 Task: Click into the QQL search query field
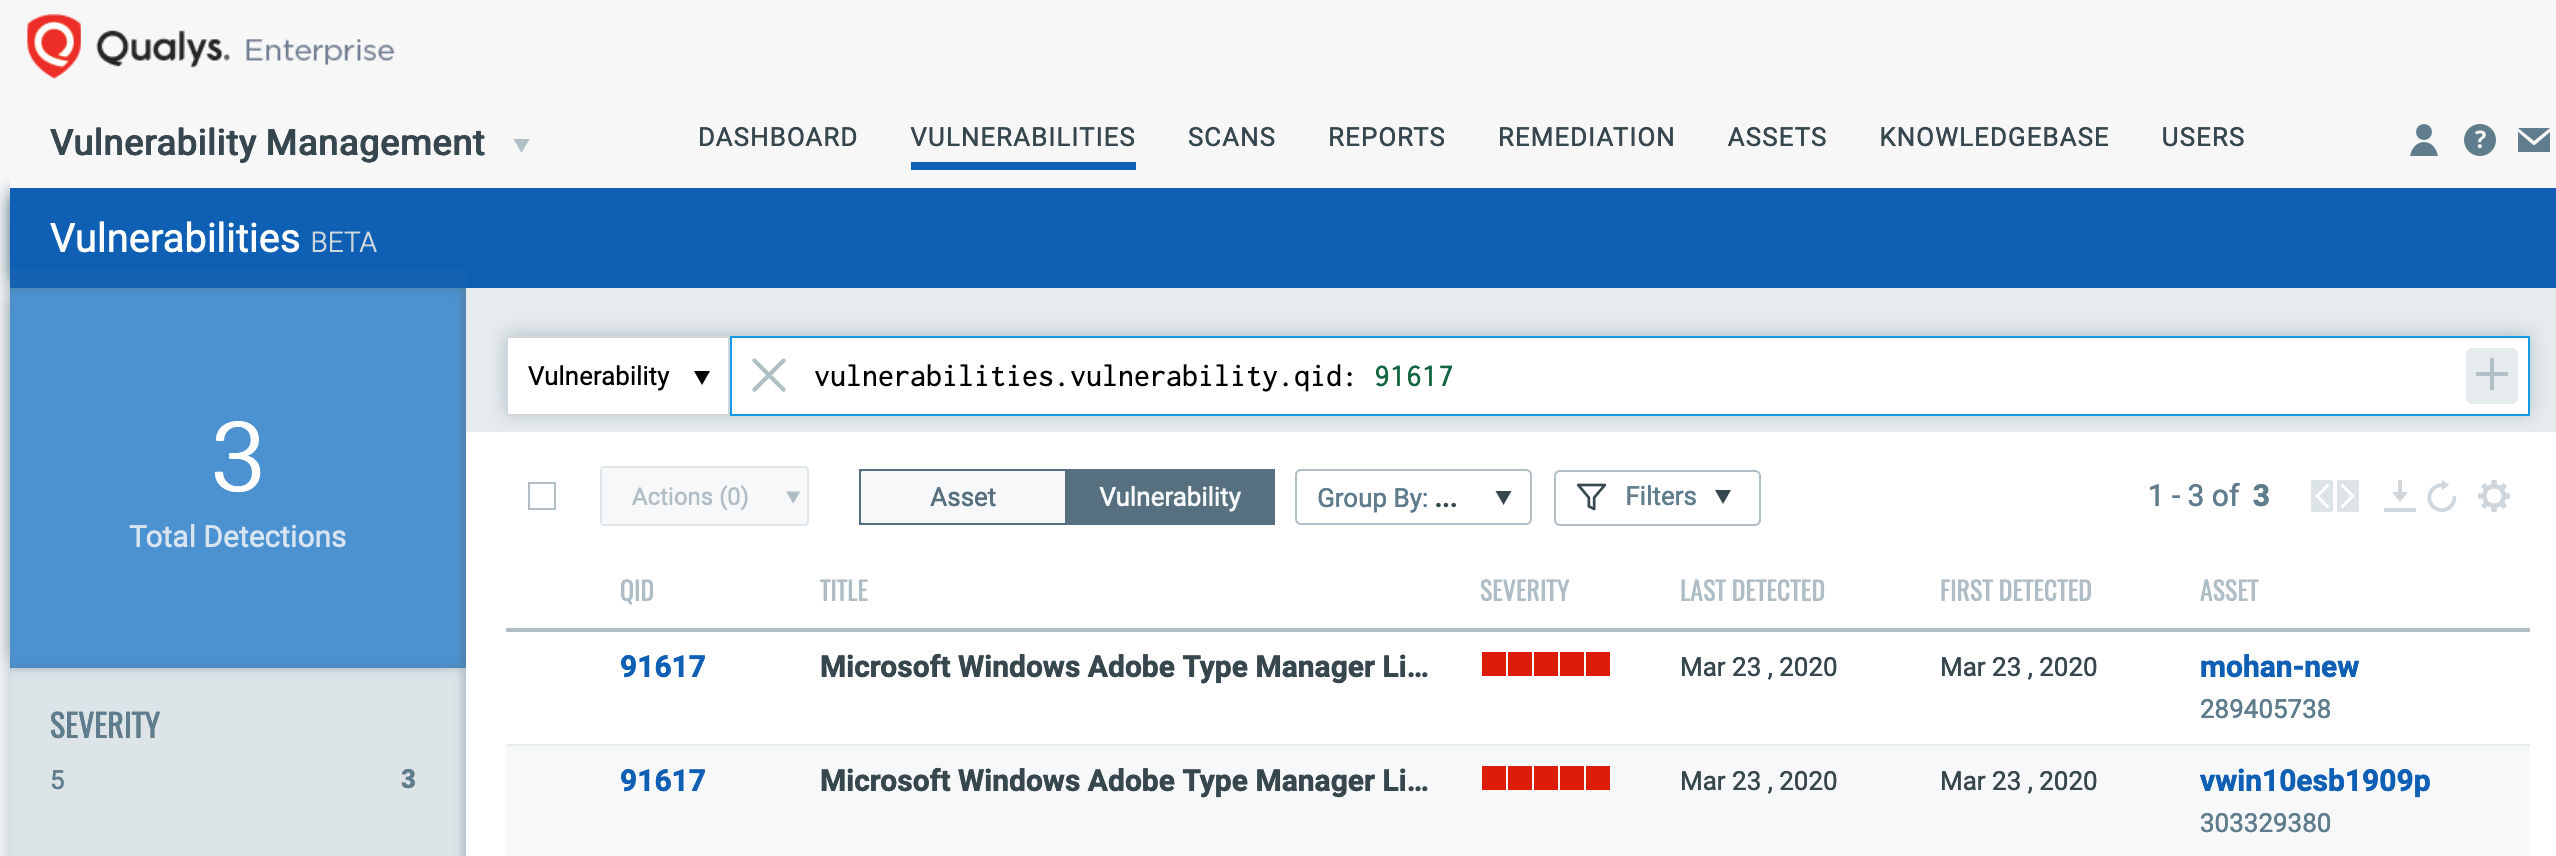click(1630, 376)
